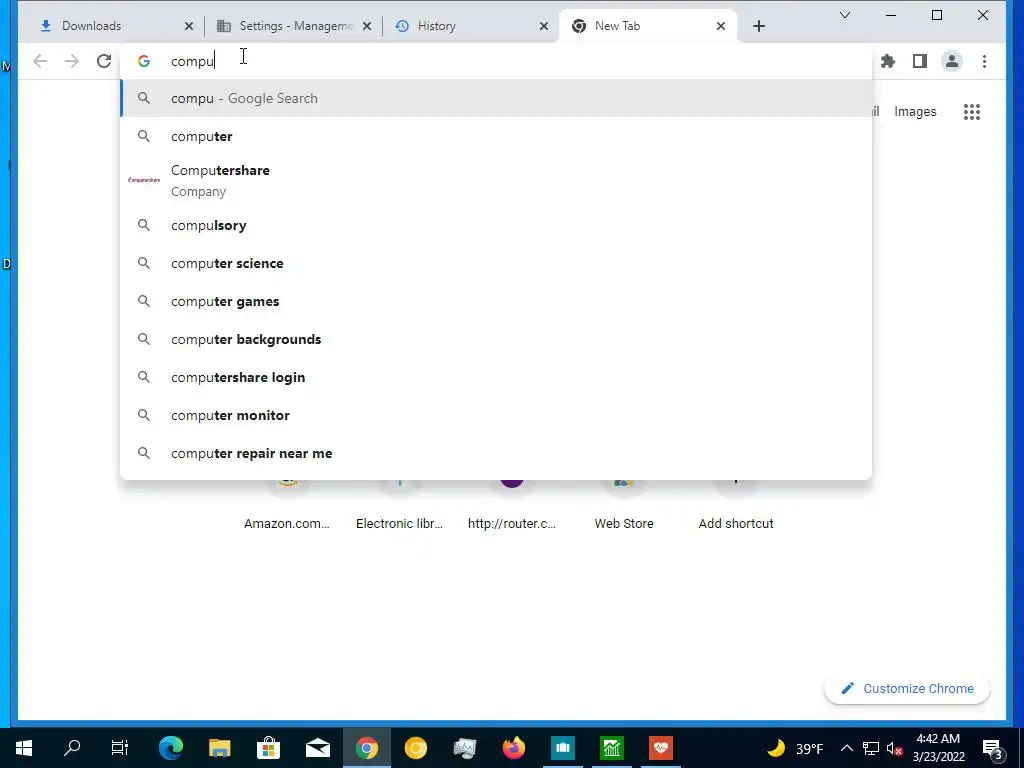Show hidden system tray icons
Viewport: 1024px width, 768px height.
coord(846,748)
